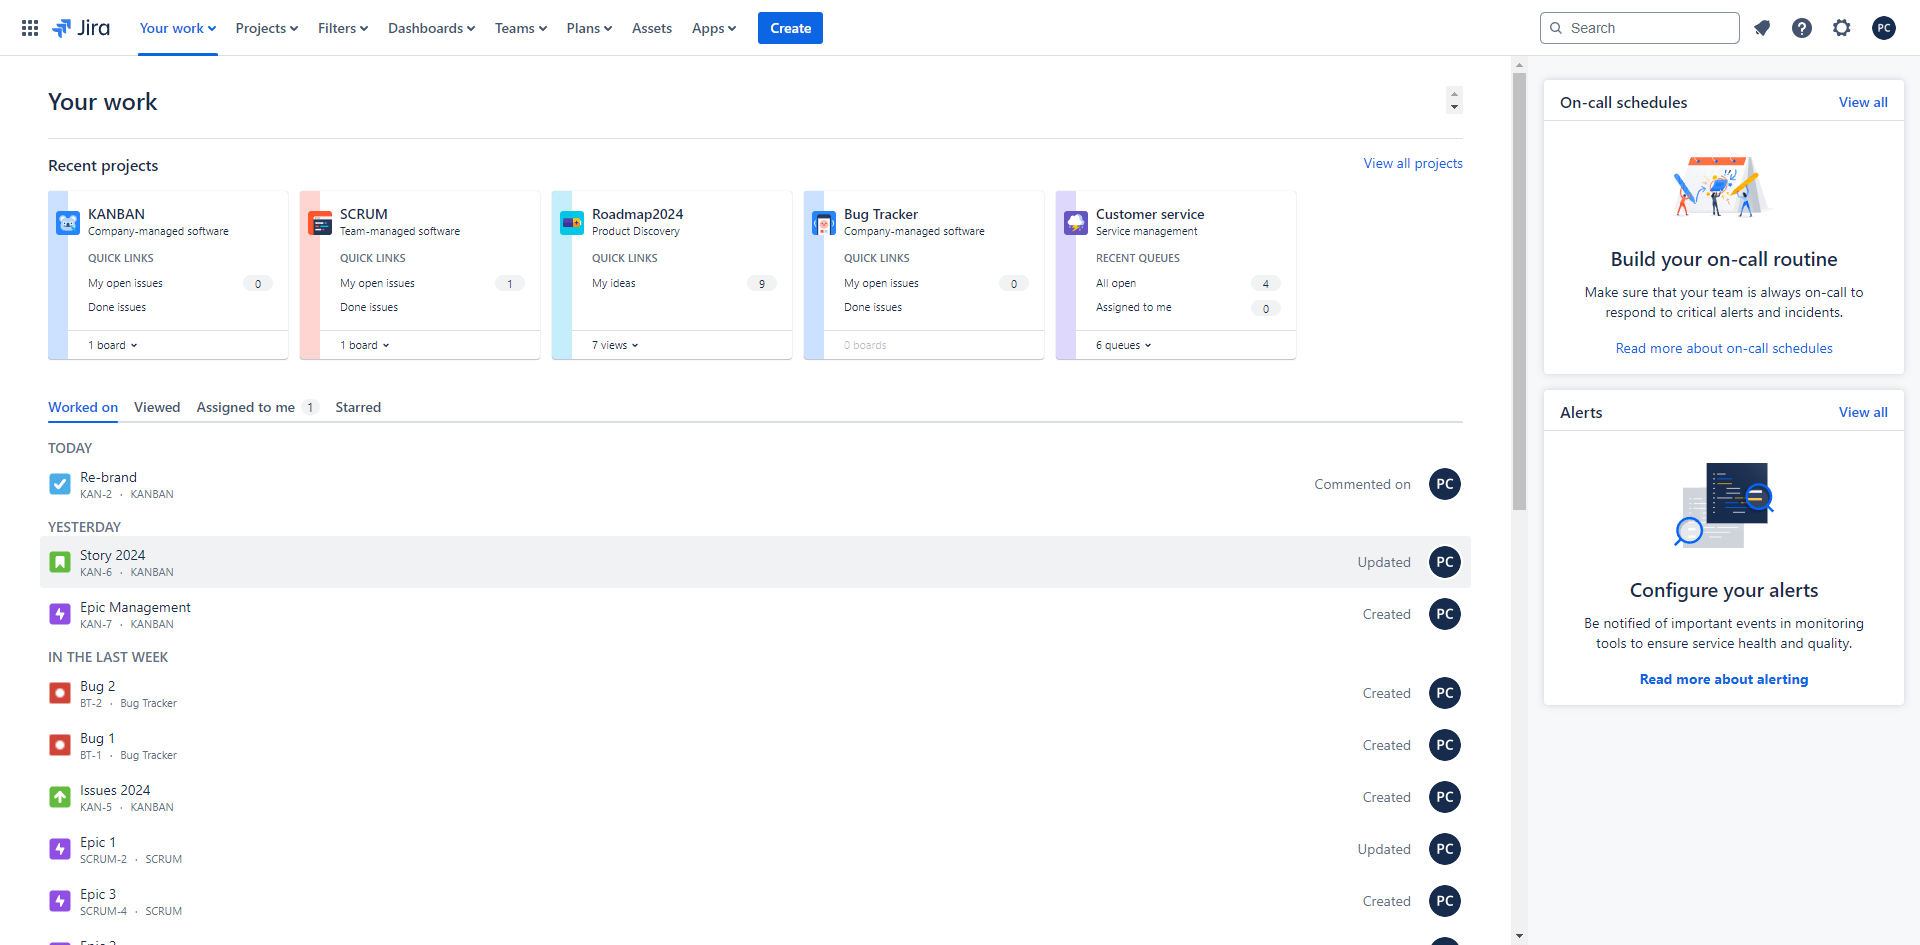Expand the Projects dropdown menu

point(267,28)
